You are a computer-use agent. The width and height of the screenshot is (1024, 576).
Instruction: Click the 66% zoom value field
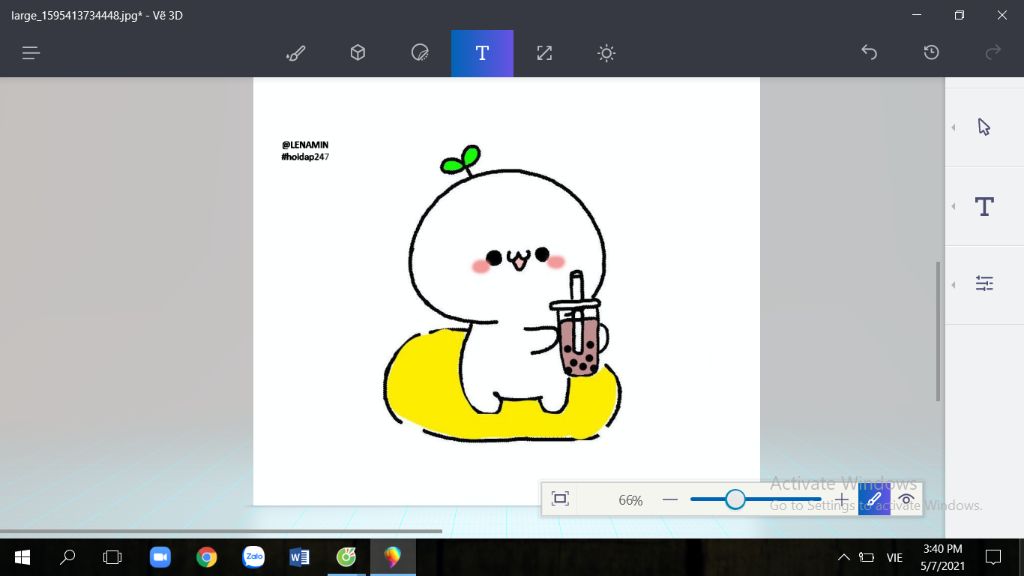[630, 500]
